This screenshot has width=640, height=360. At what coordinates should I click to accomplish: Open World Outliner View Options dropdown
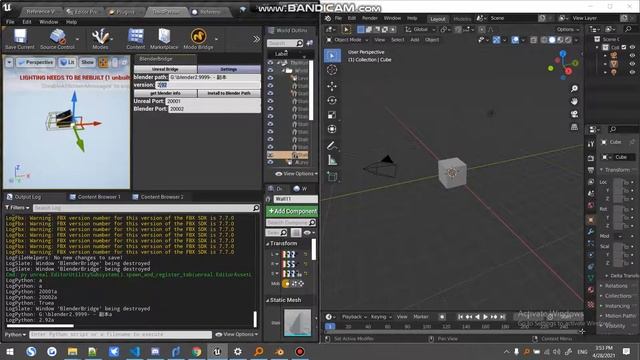tap(296, 174)
